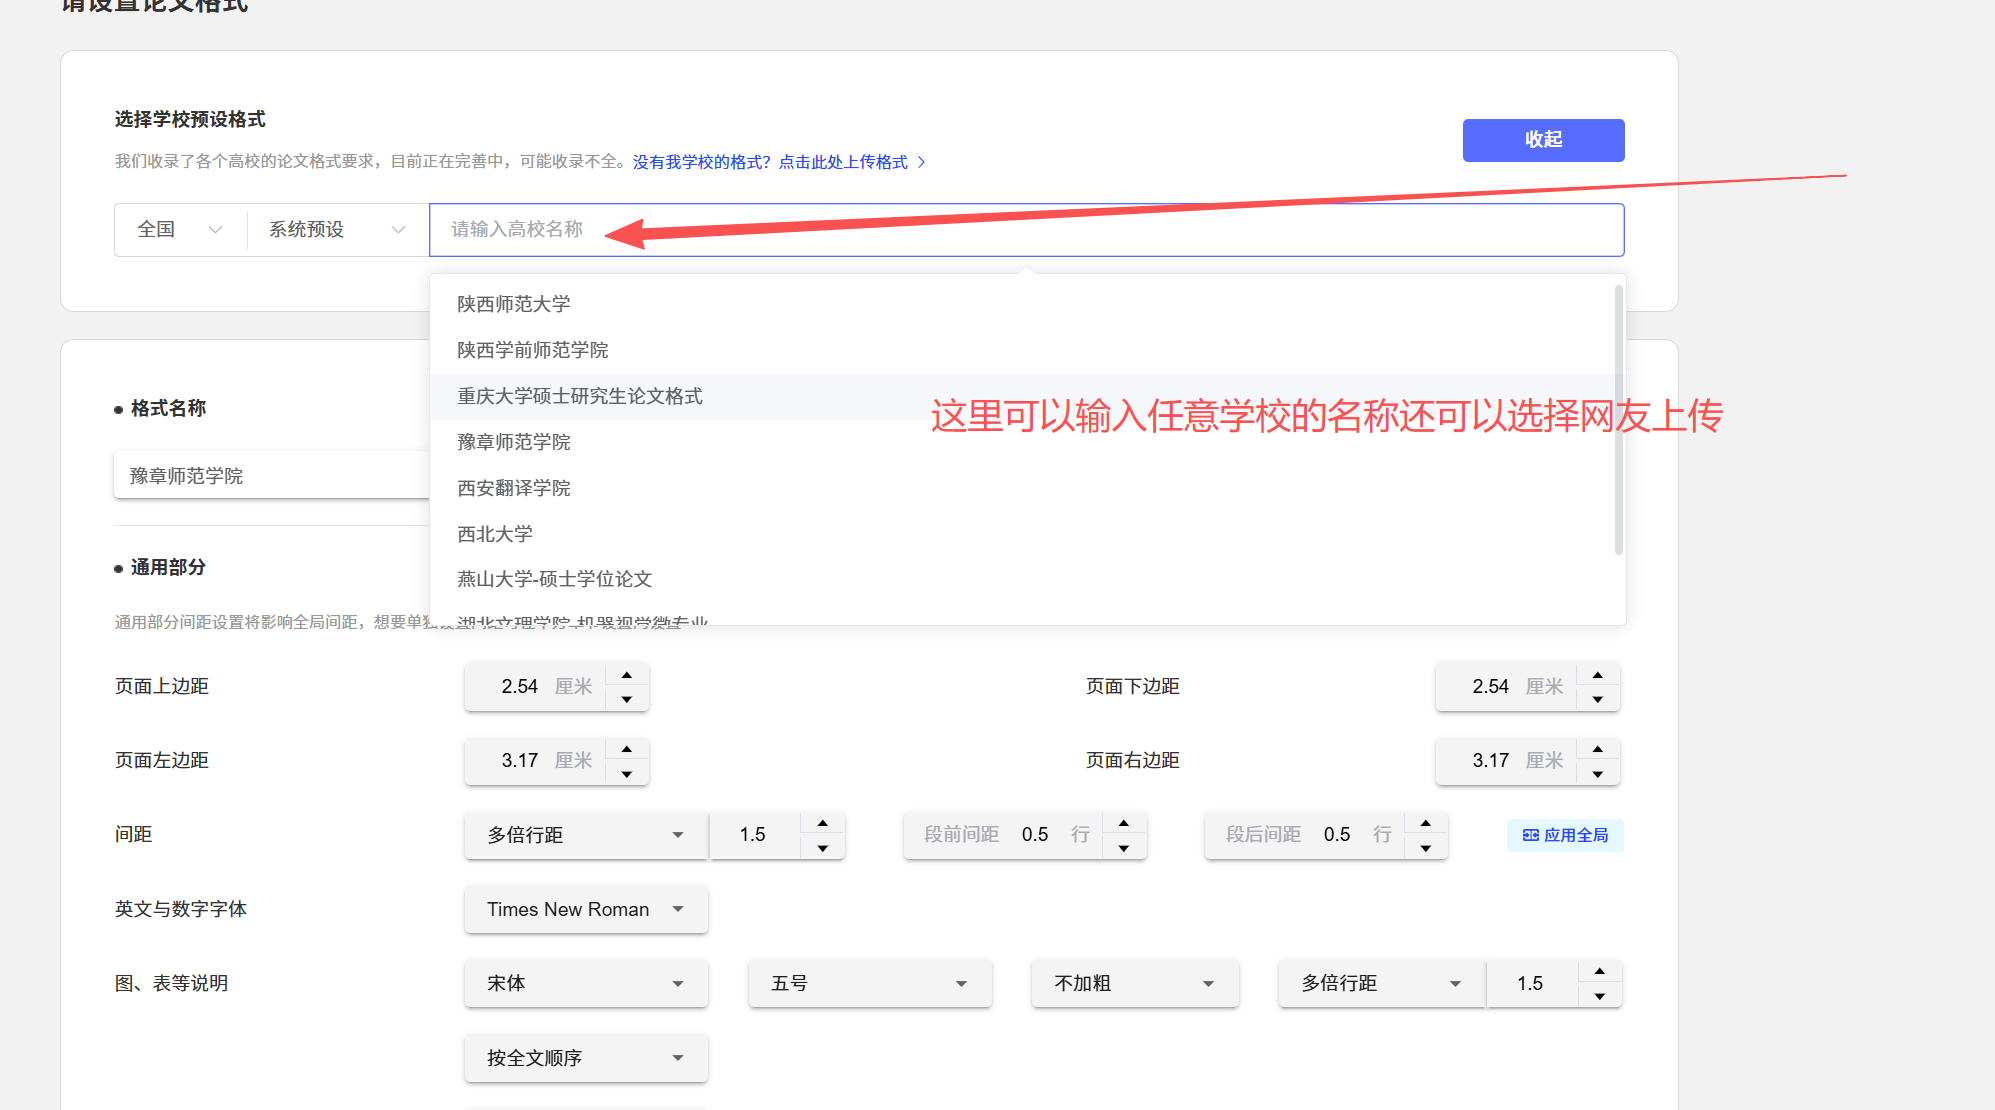Choose 重庆大学硕士研究生论文格式 from the list
1995x1110 pixels.
click(x=580, y=396)
